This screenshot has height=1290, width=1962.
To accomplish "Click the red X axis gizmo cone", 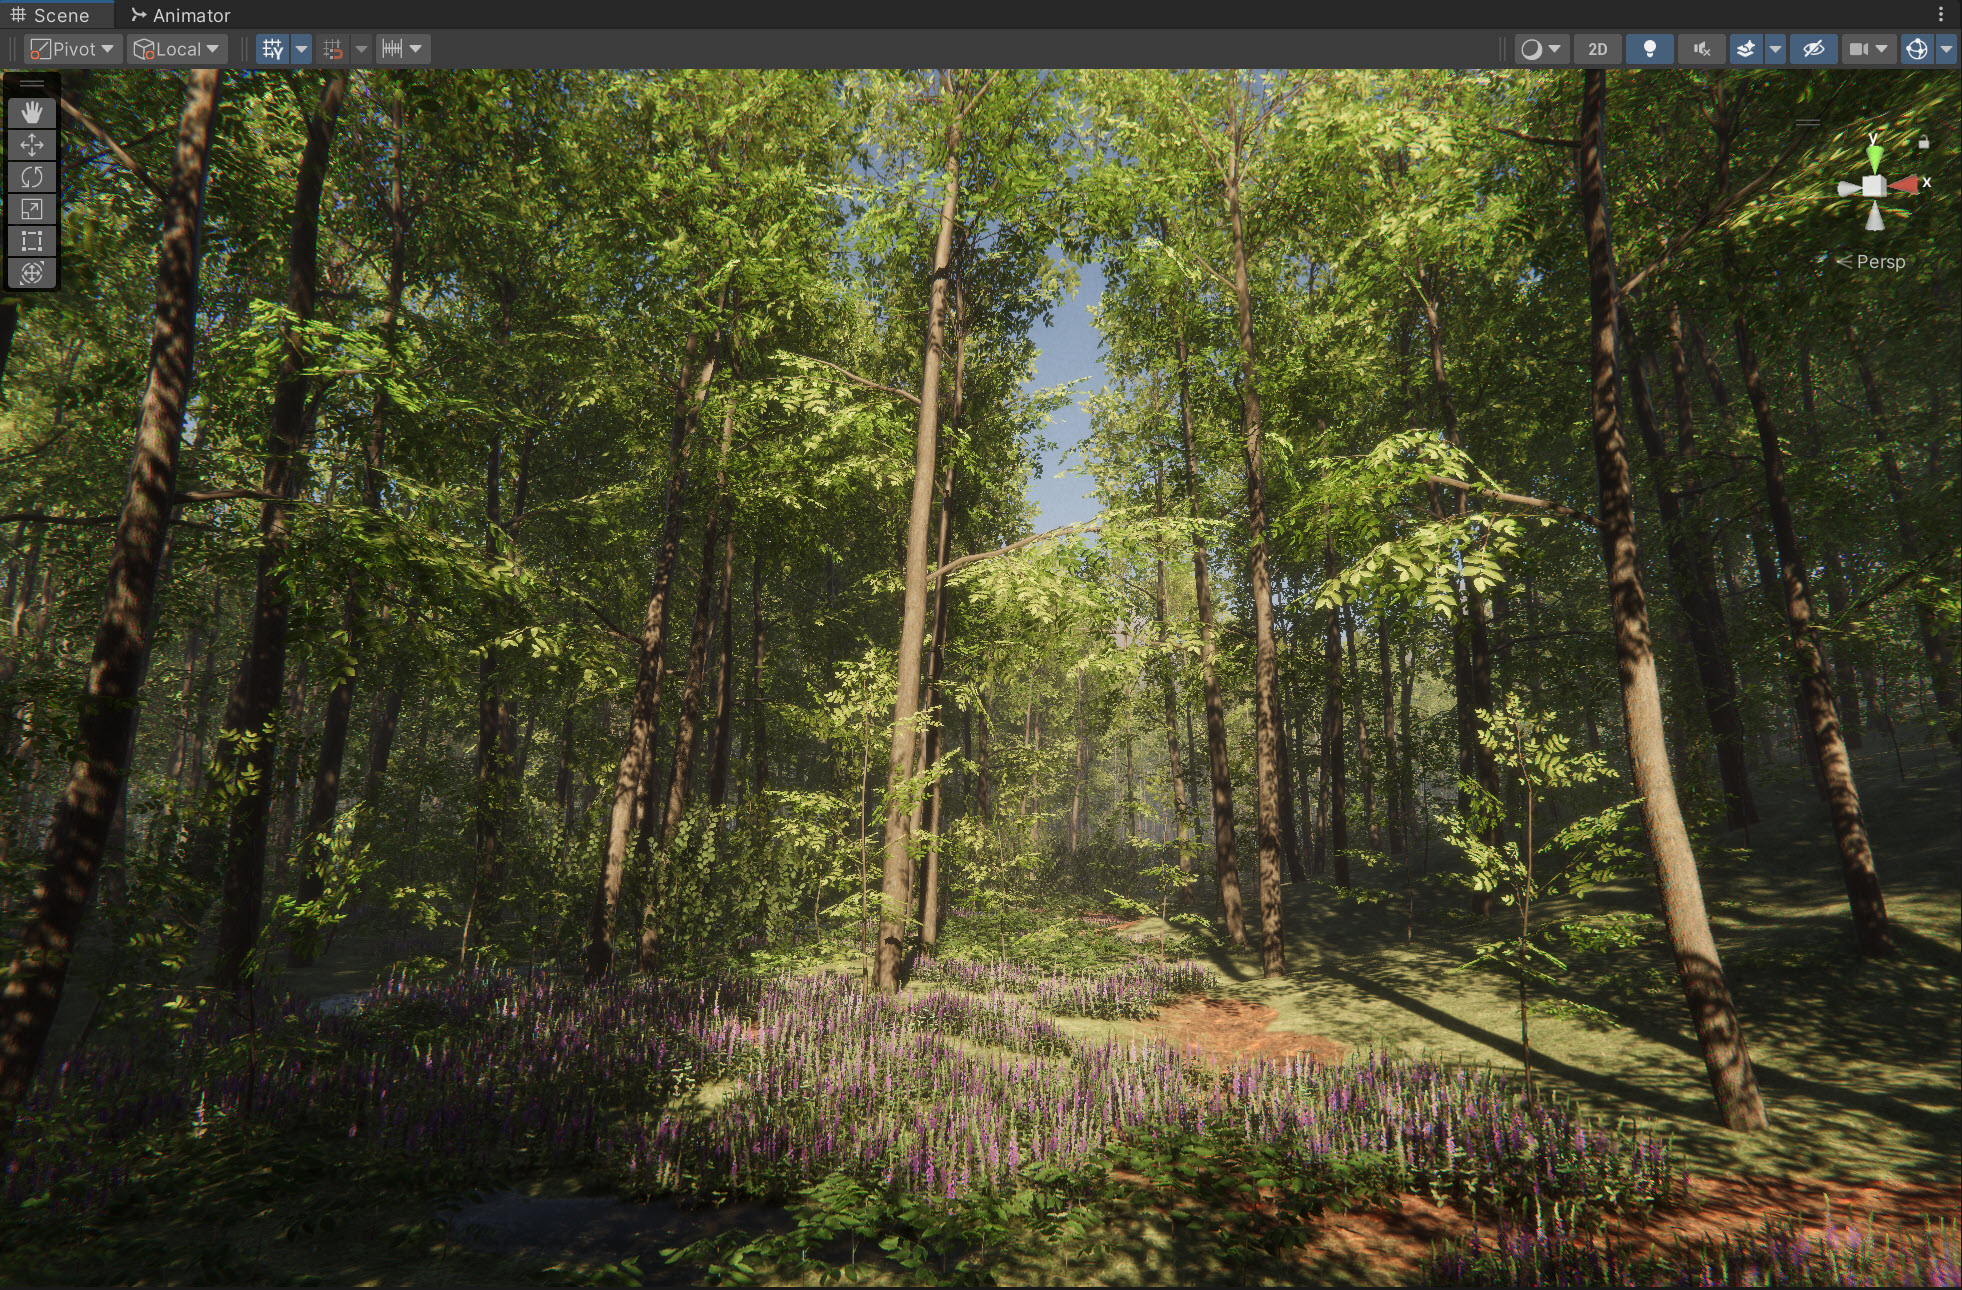I will click(1905, 184).
